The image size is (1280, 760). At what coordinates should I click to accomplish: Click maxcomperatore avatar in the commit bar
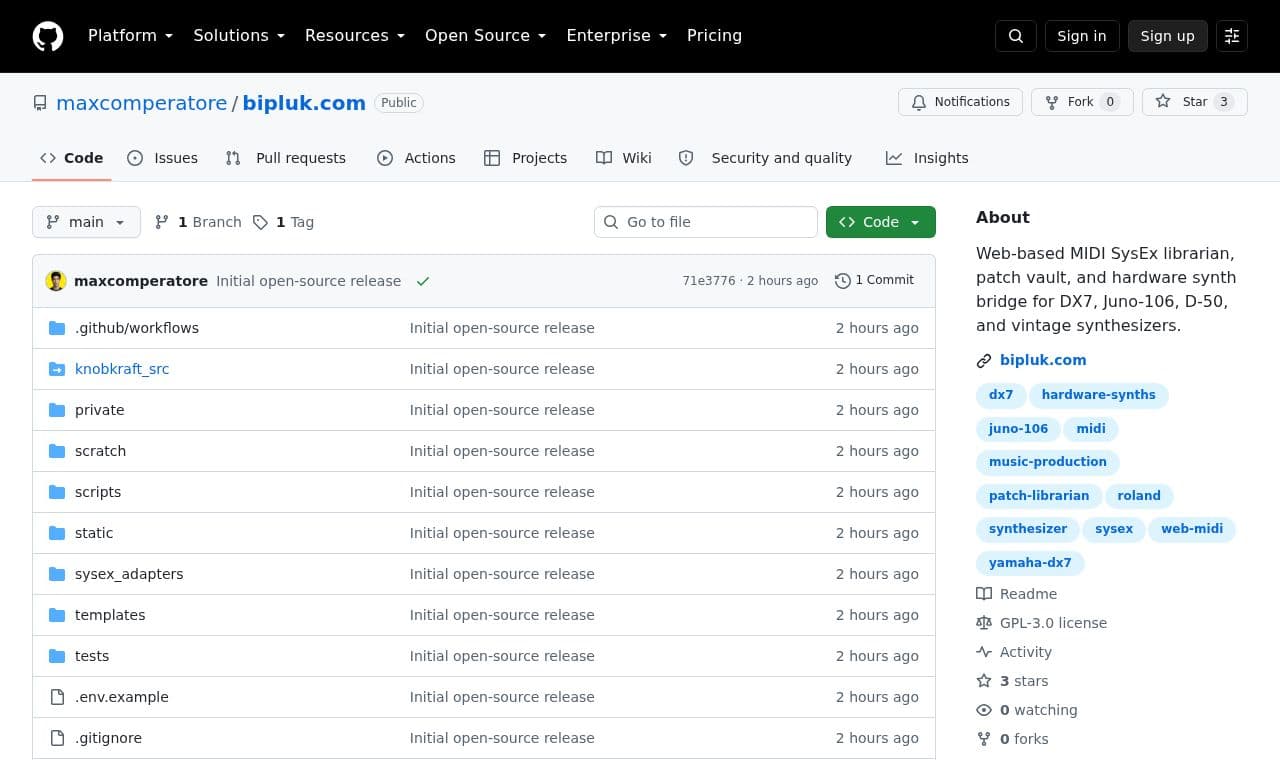tap(56, 281)
